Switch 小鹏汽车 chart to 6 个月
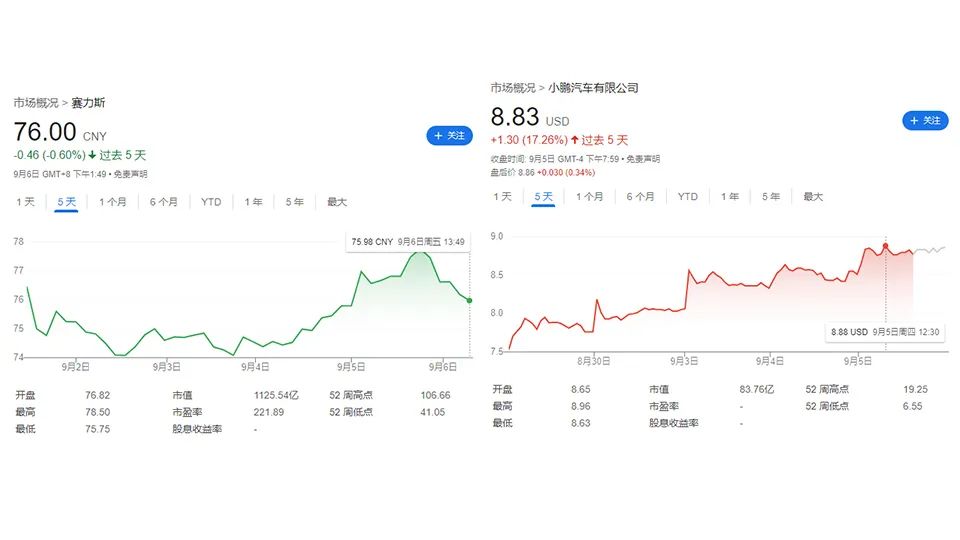This screenshot has width=960, height=540. point(640,197)
